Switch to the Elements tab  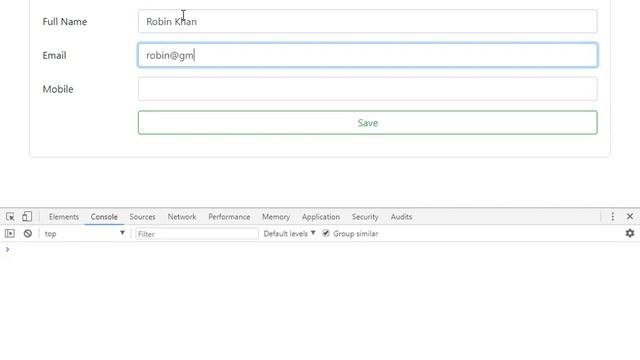click(64, 217)
